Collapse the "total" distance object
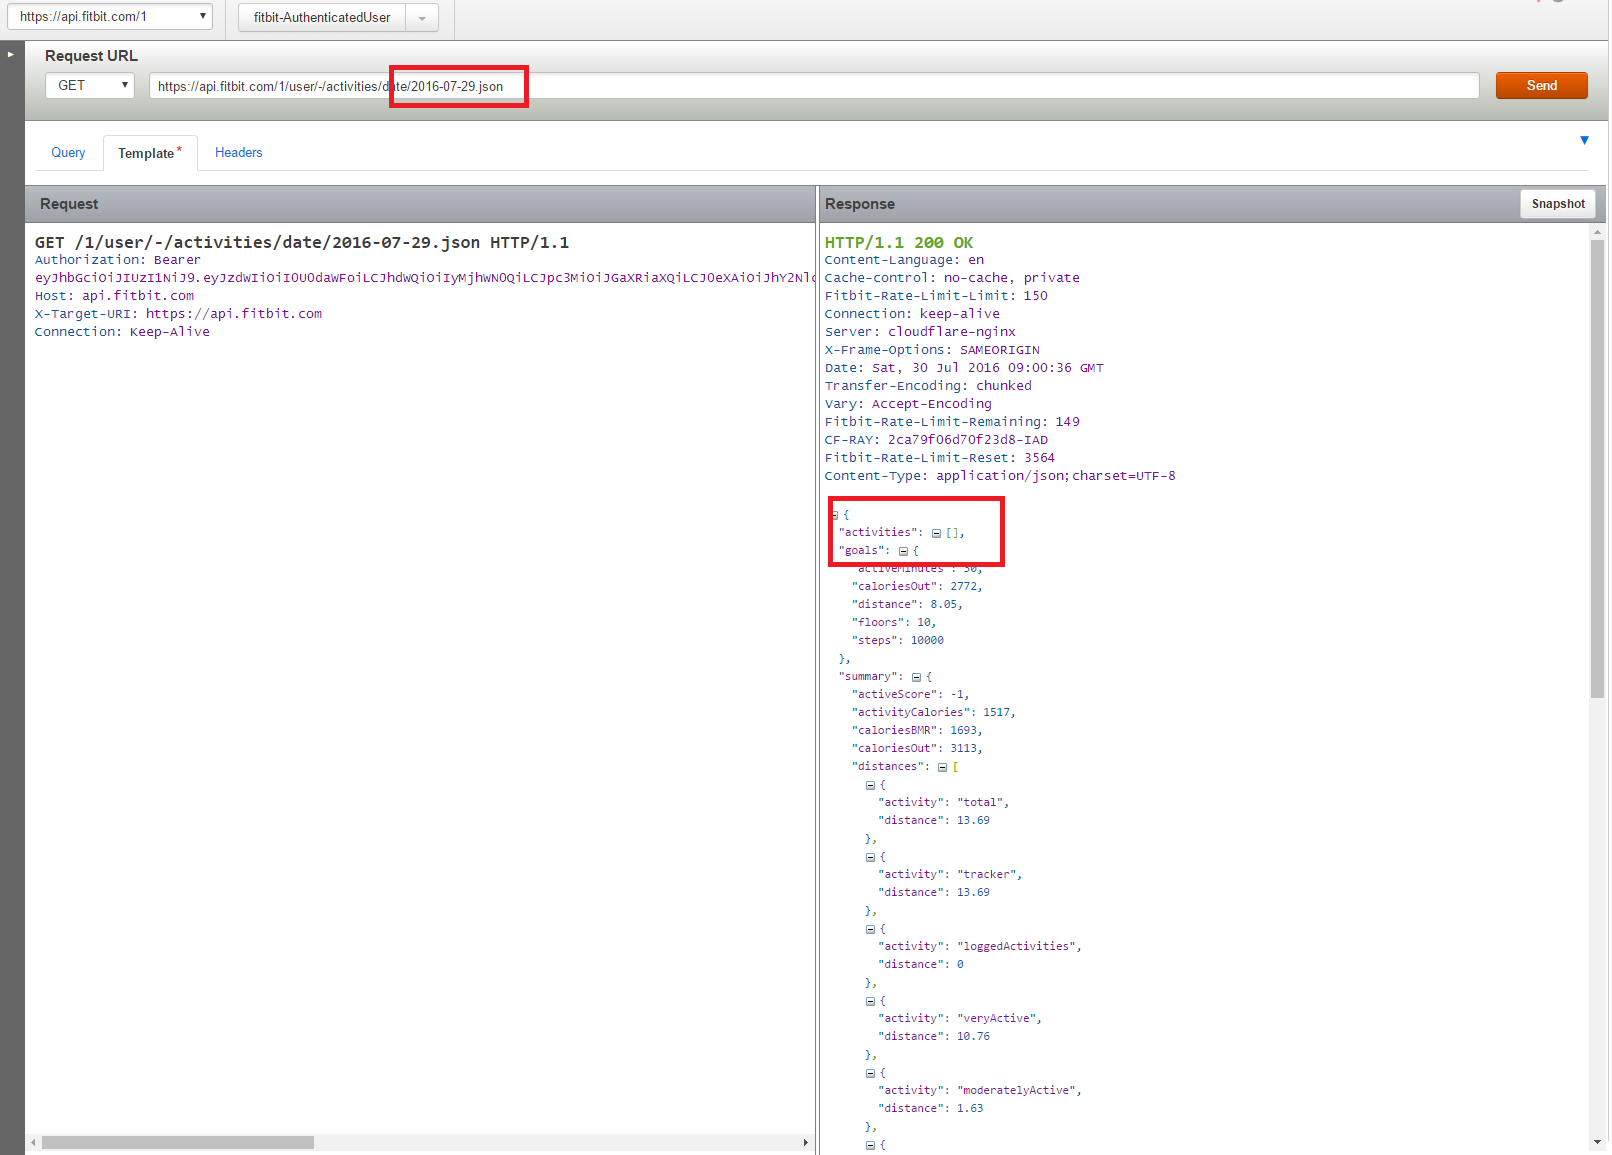The width and height of the screenshot is (1612, 1155). 870,786
